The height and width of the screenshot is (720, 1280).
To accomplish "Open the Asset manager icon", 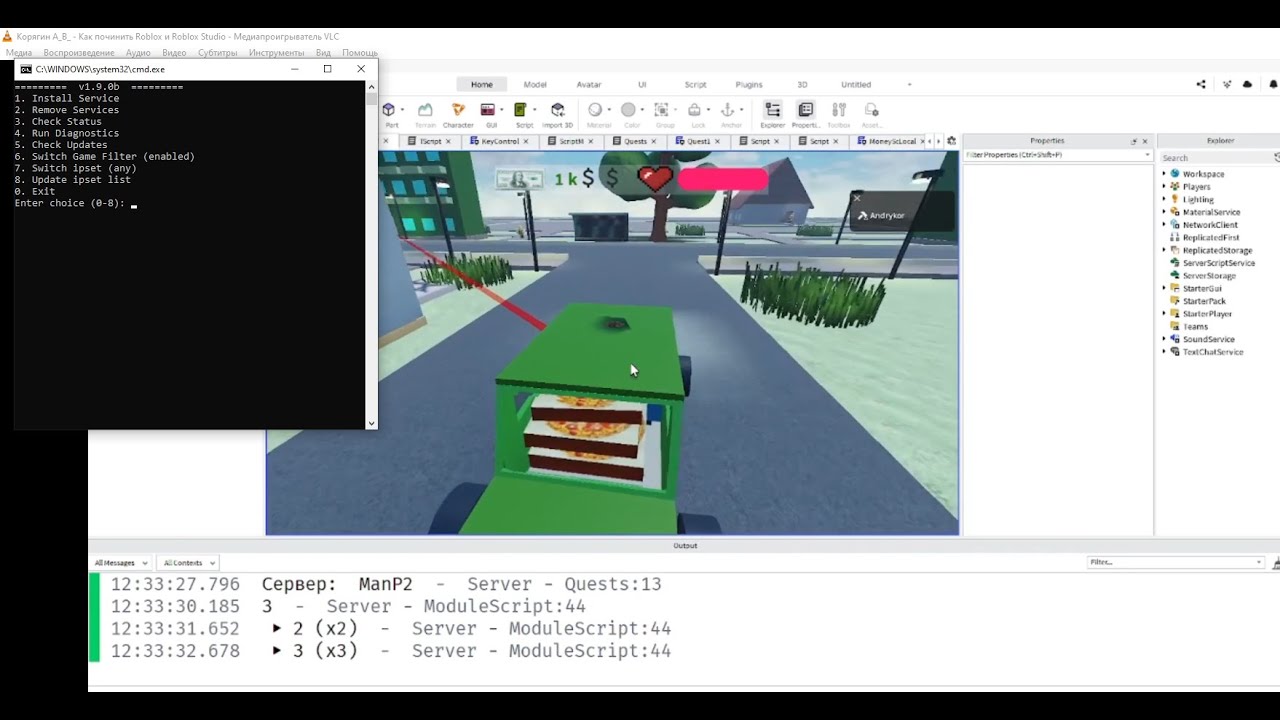I will (x=871, y=110).
